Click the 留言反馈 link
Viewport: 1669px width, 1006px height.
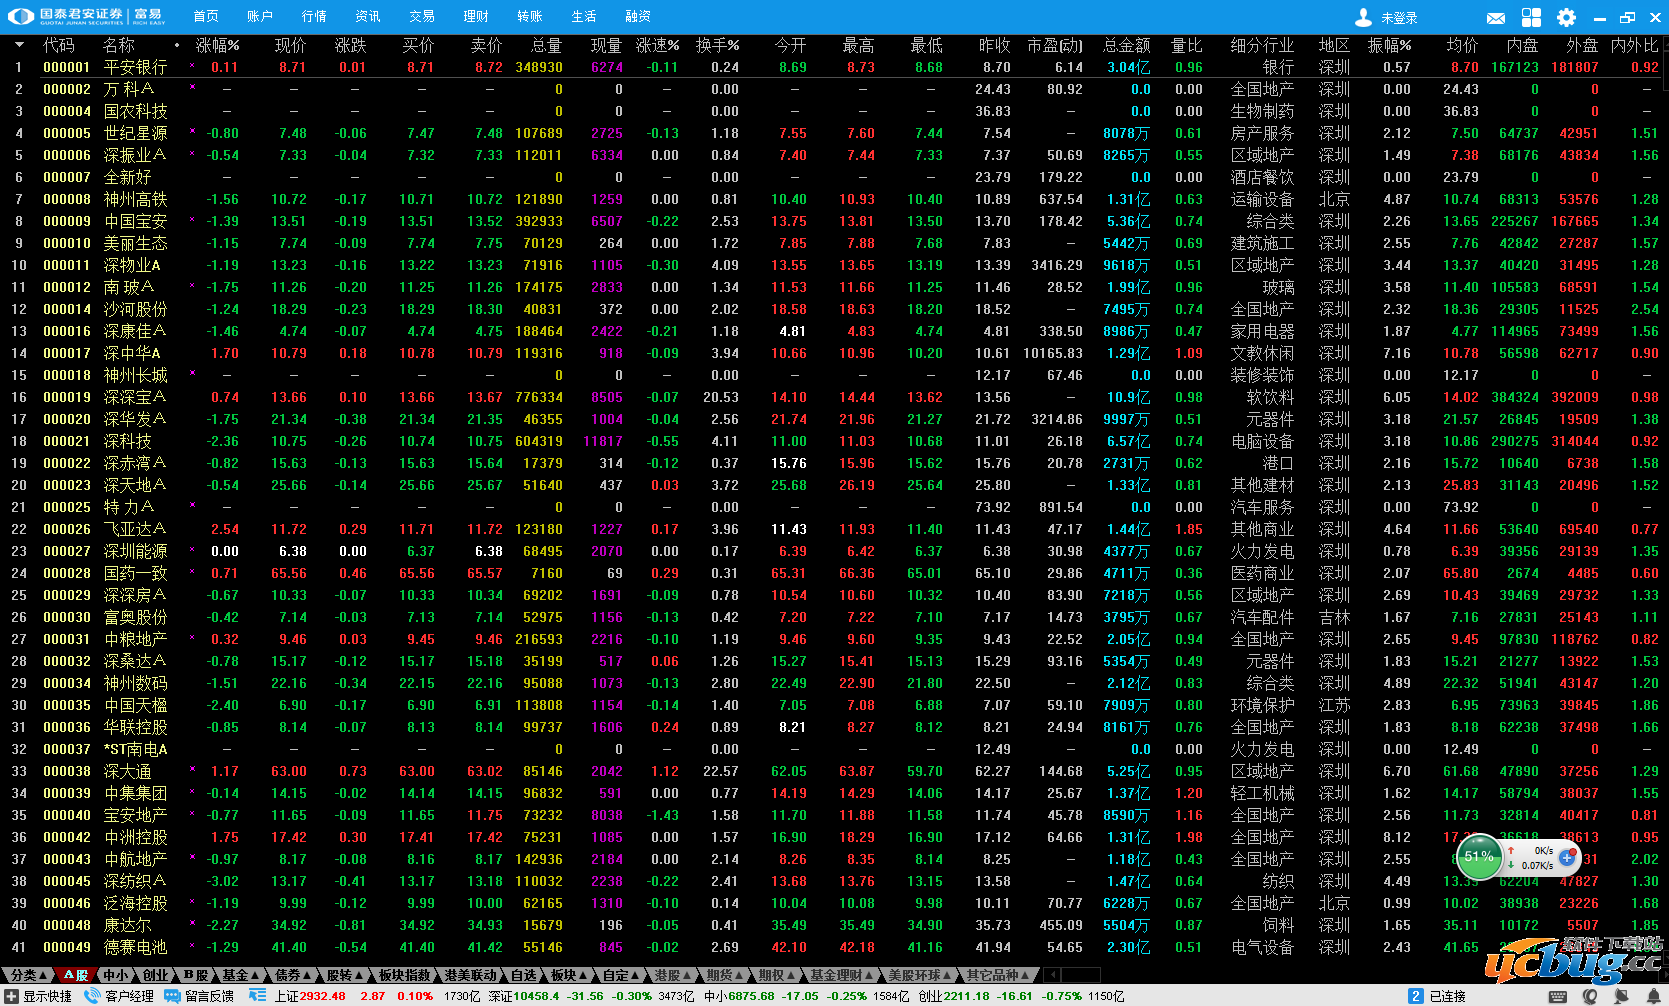click(209, 996)
